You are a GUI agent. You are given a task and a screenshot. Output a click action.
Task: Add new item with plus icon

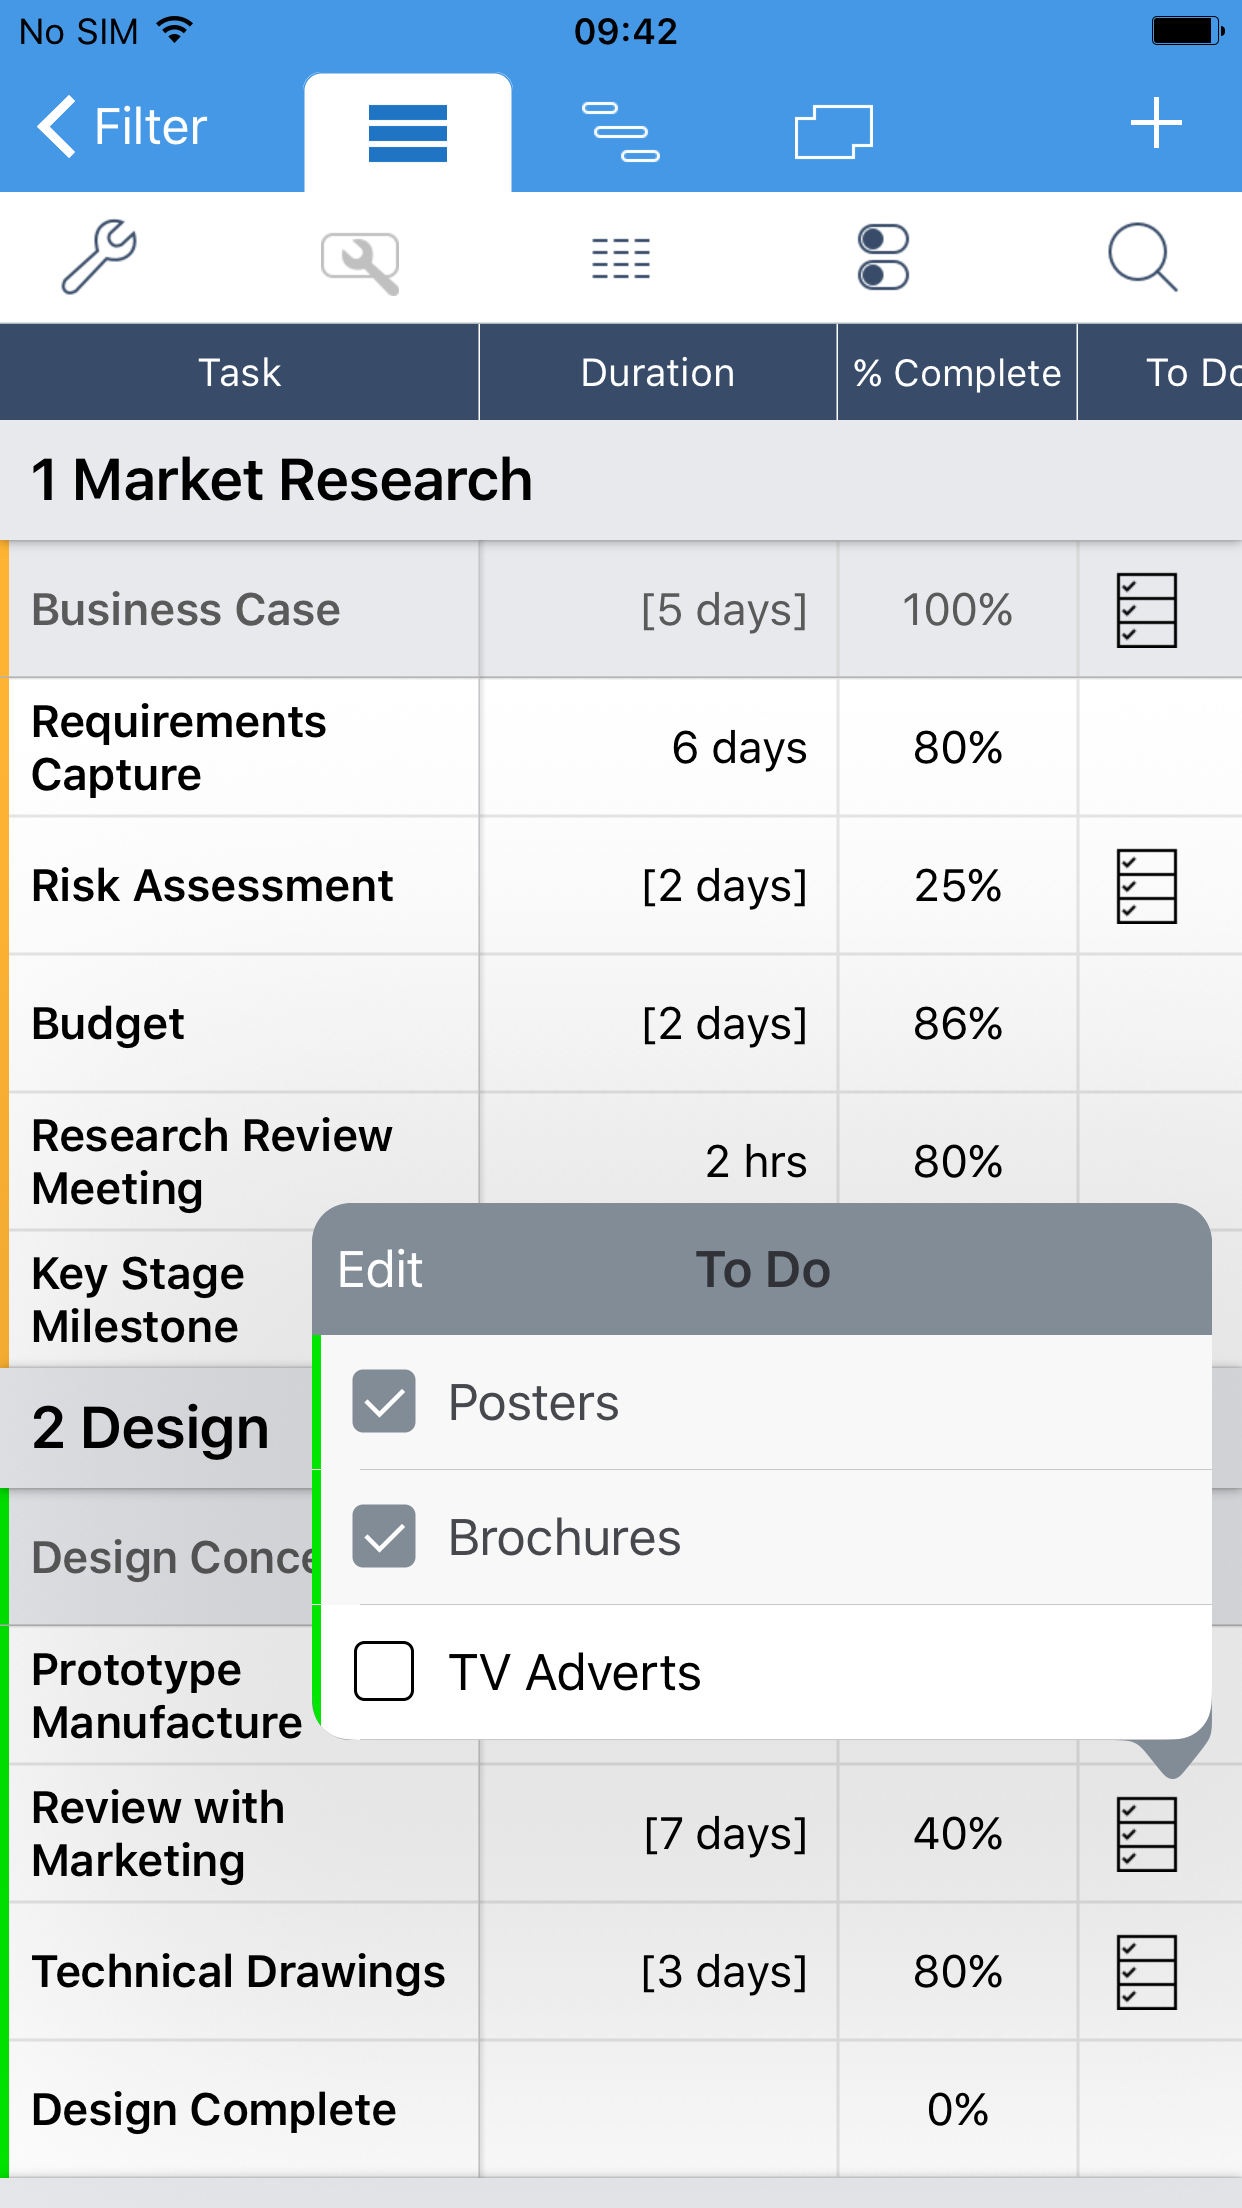[x=1156, y=123]
